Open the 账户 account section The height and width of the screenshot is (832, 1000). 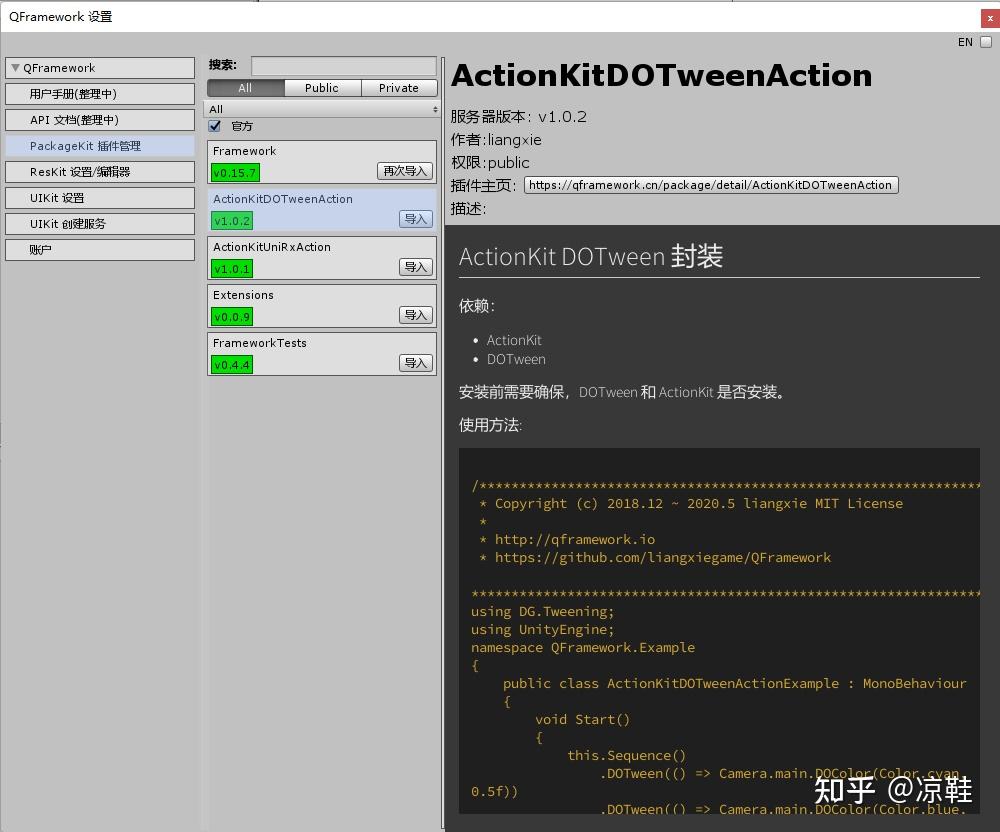100,249
